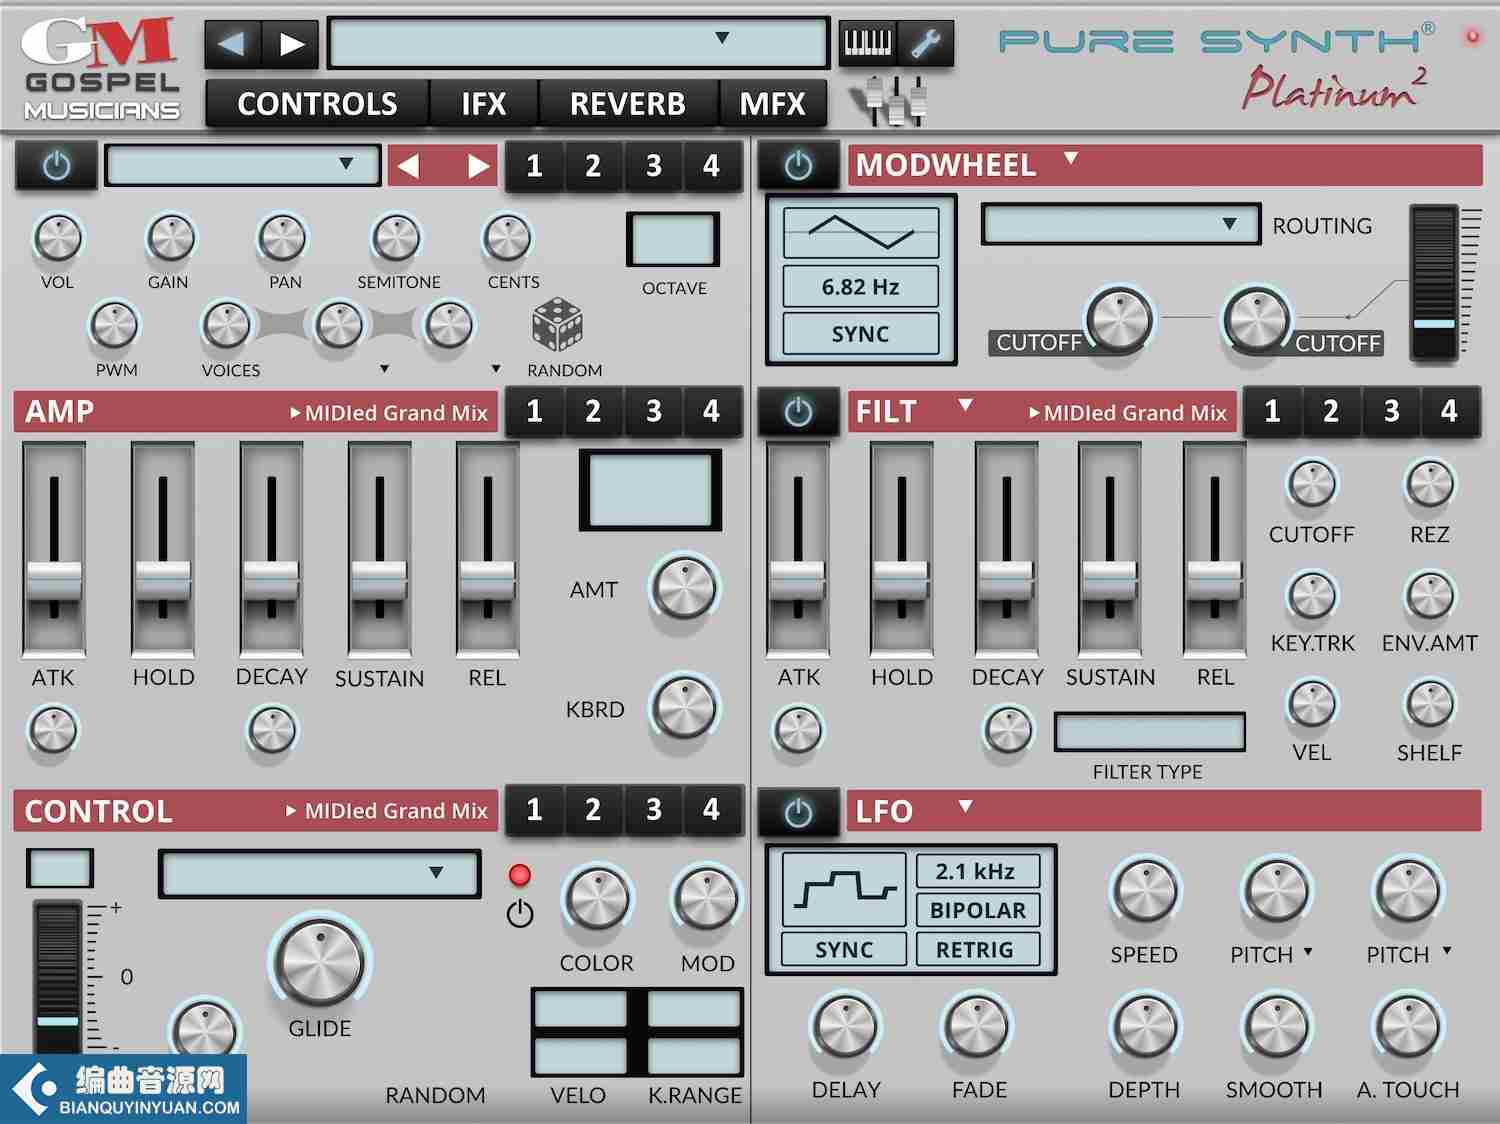Toggle the LFO RETRIG option
The height and width of the screenshot is (1124, 1500).
(978, 950)
